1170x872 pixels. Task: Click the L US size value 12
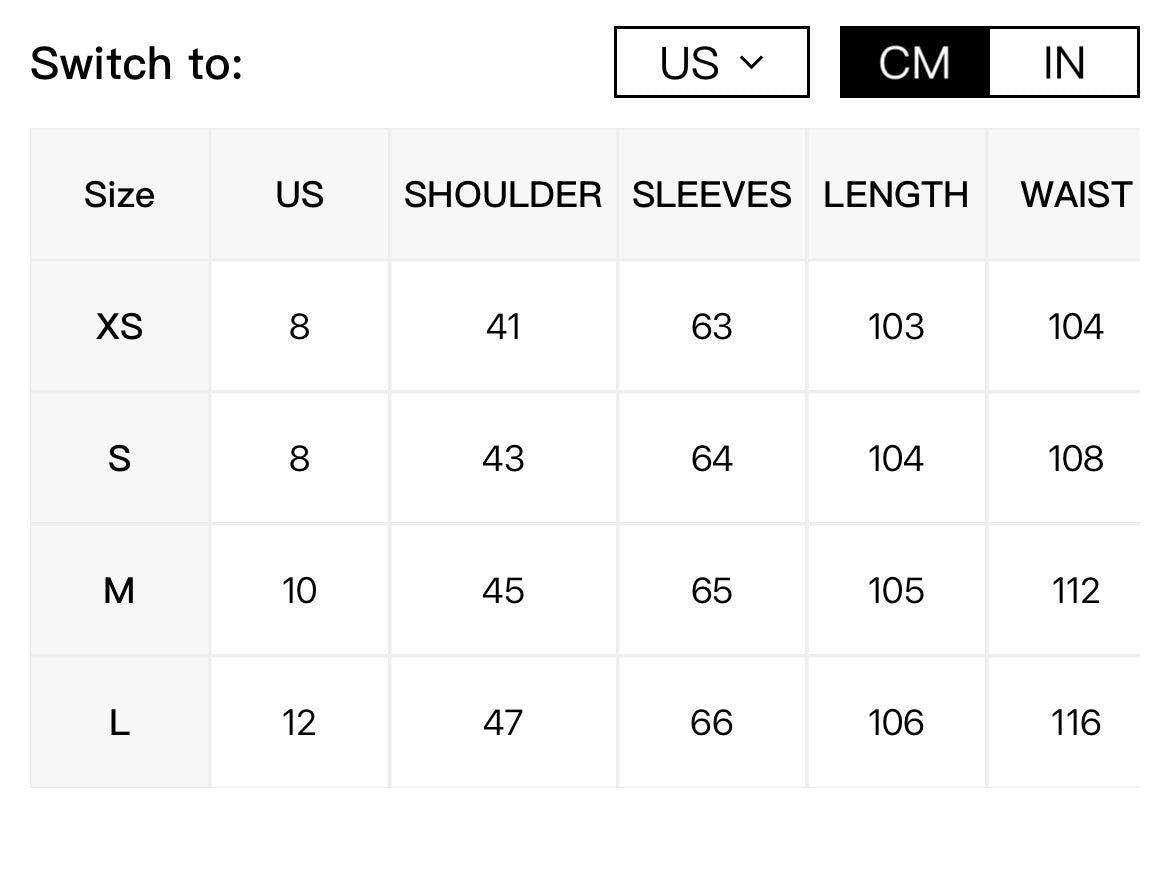click(299, 722)
